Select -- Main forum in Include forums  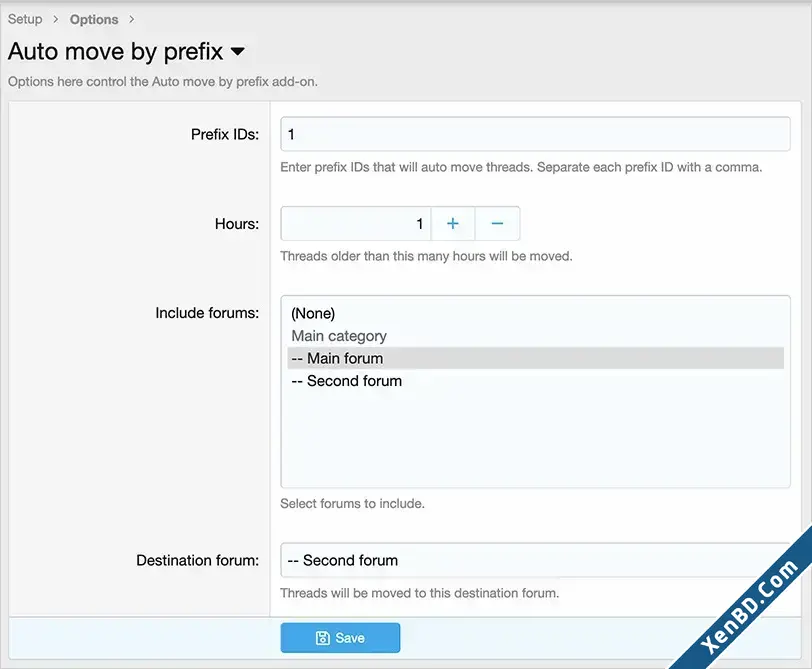[535, 358]
